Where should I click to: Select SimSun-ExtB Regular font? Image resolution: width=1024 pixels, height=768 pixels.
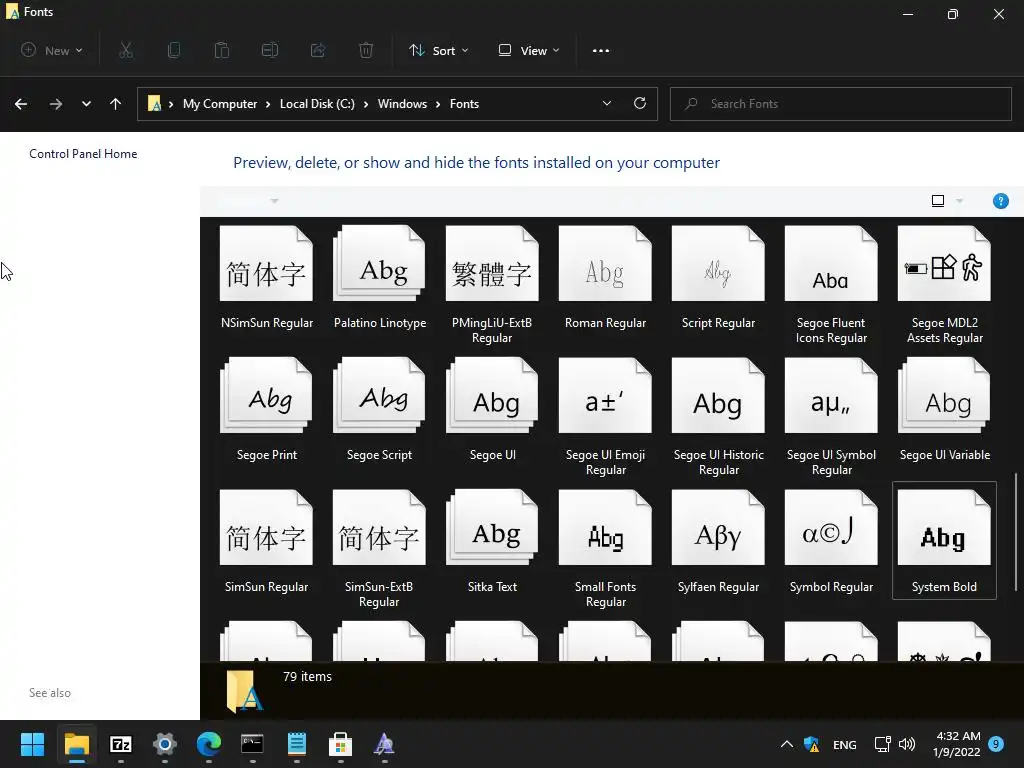379,549
